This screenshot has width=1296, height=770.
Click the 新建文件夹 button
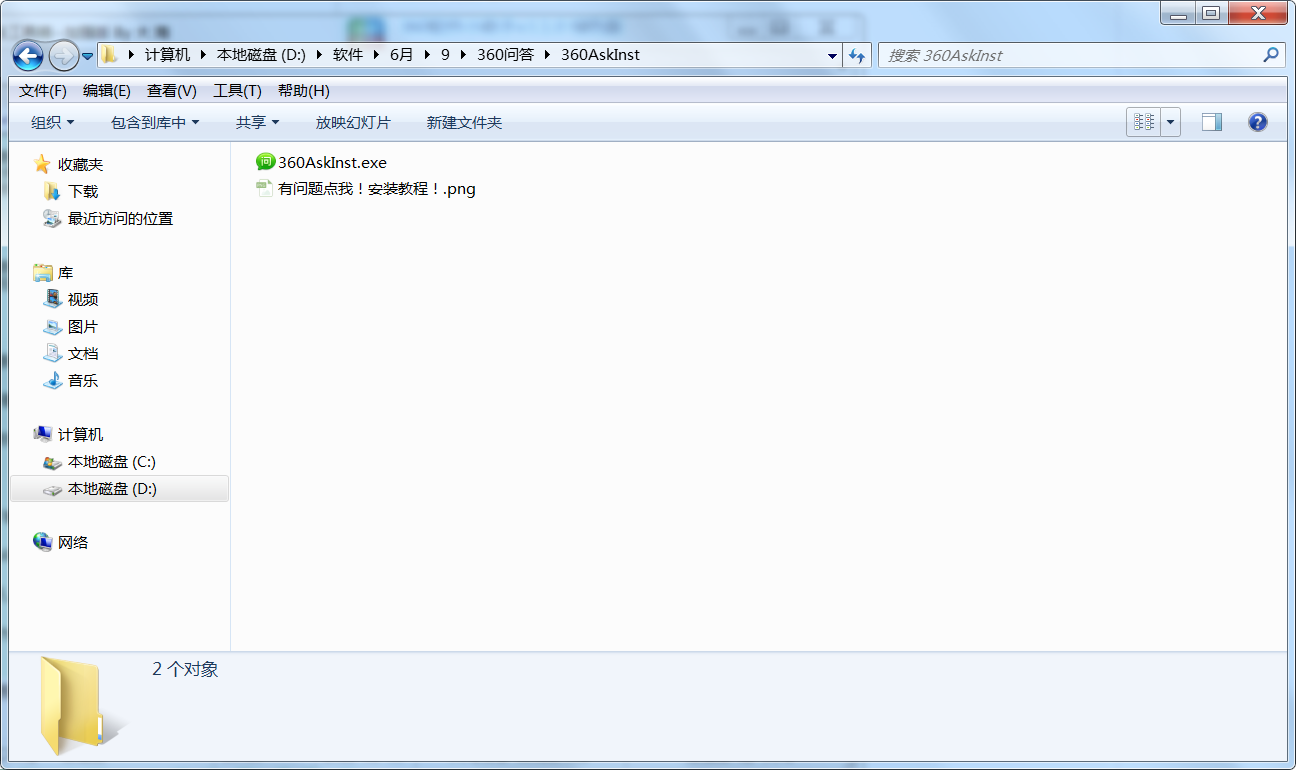click(x=464, y=122)
